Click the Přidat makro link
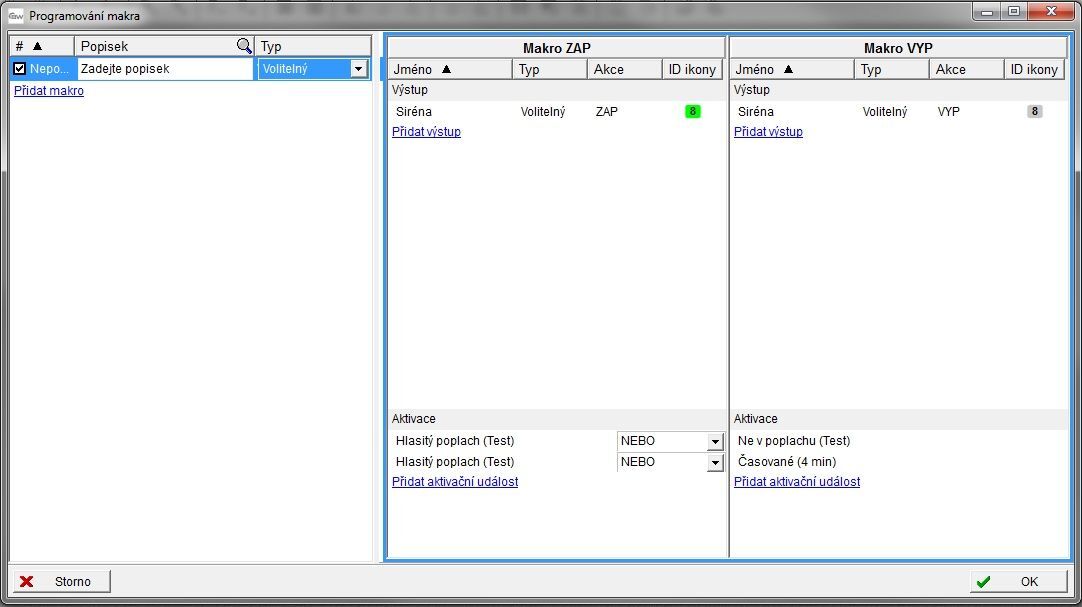1082x607 pixels. point(49,91)
